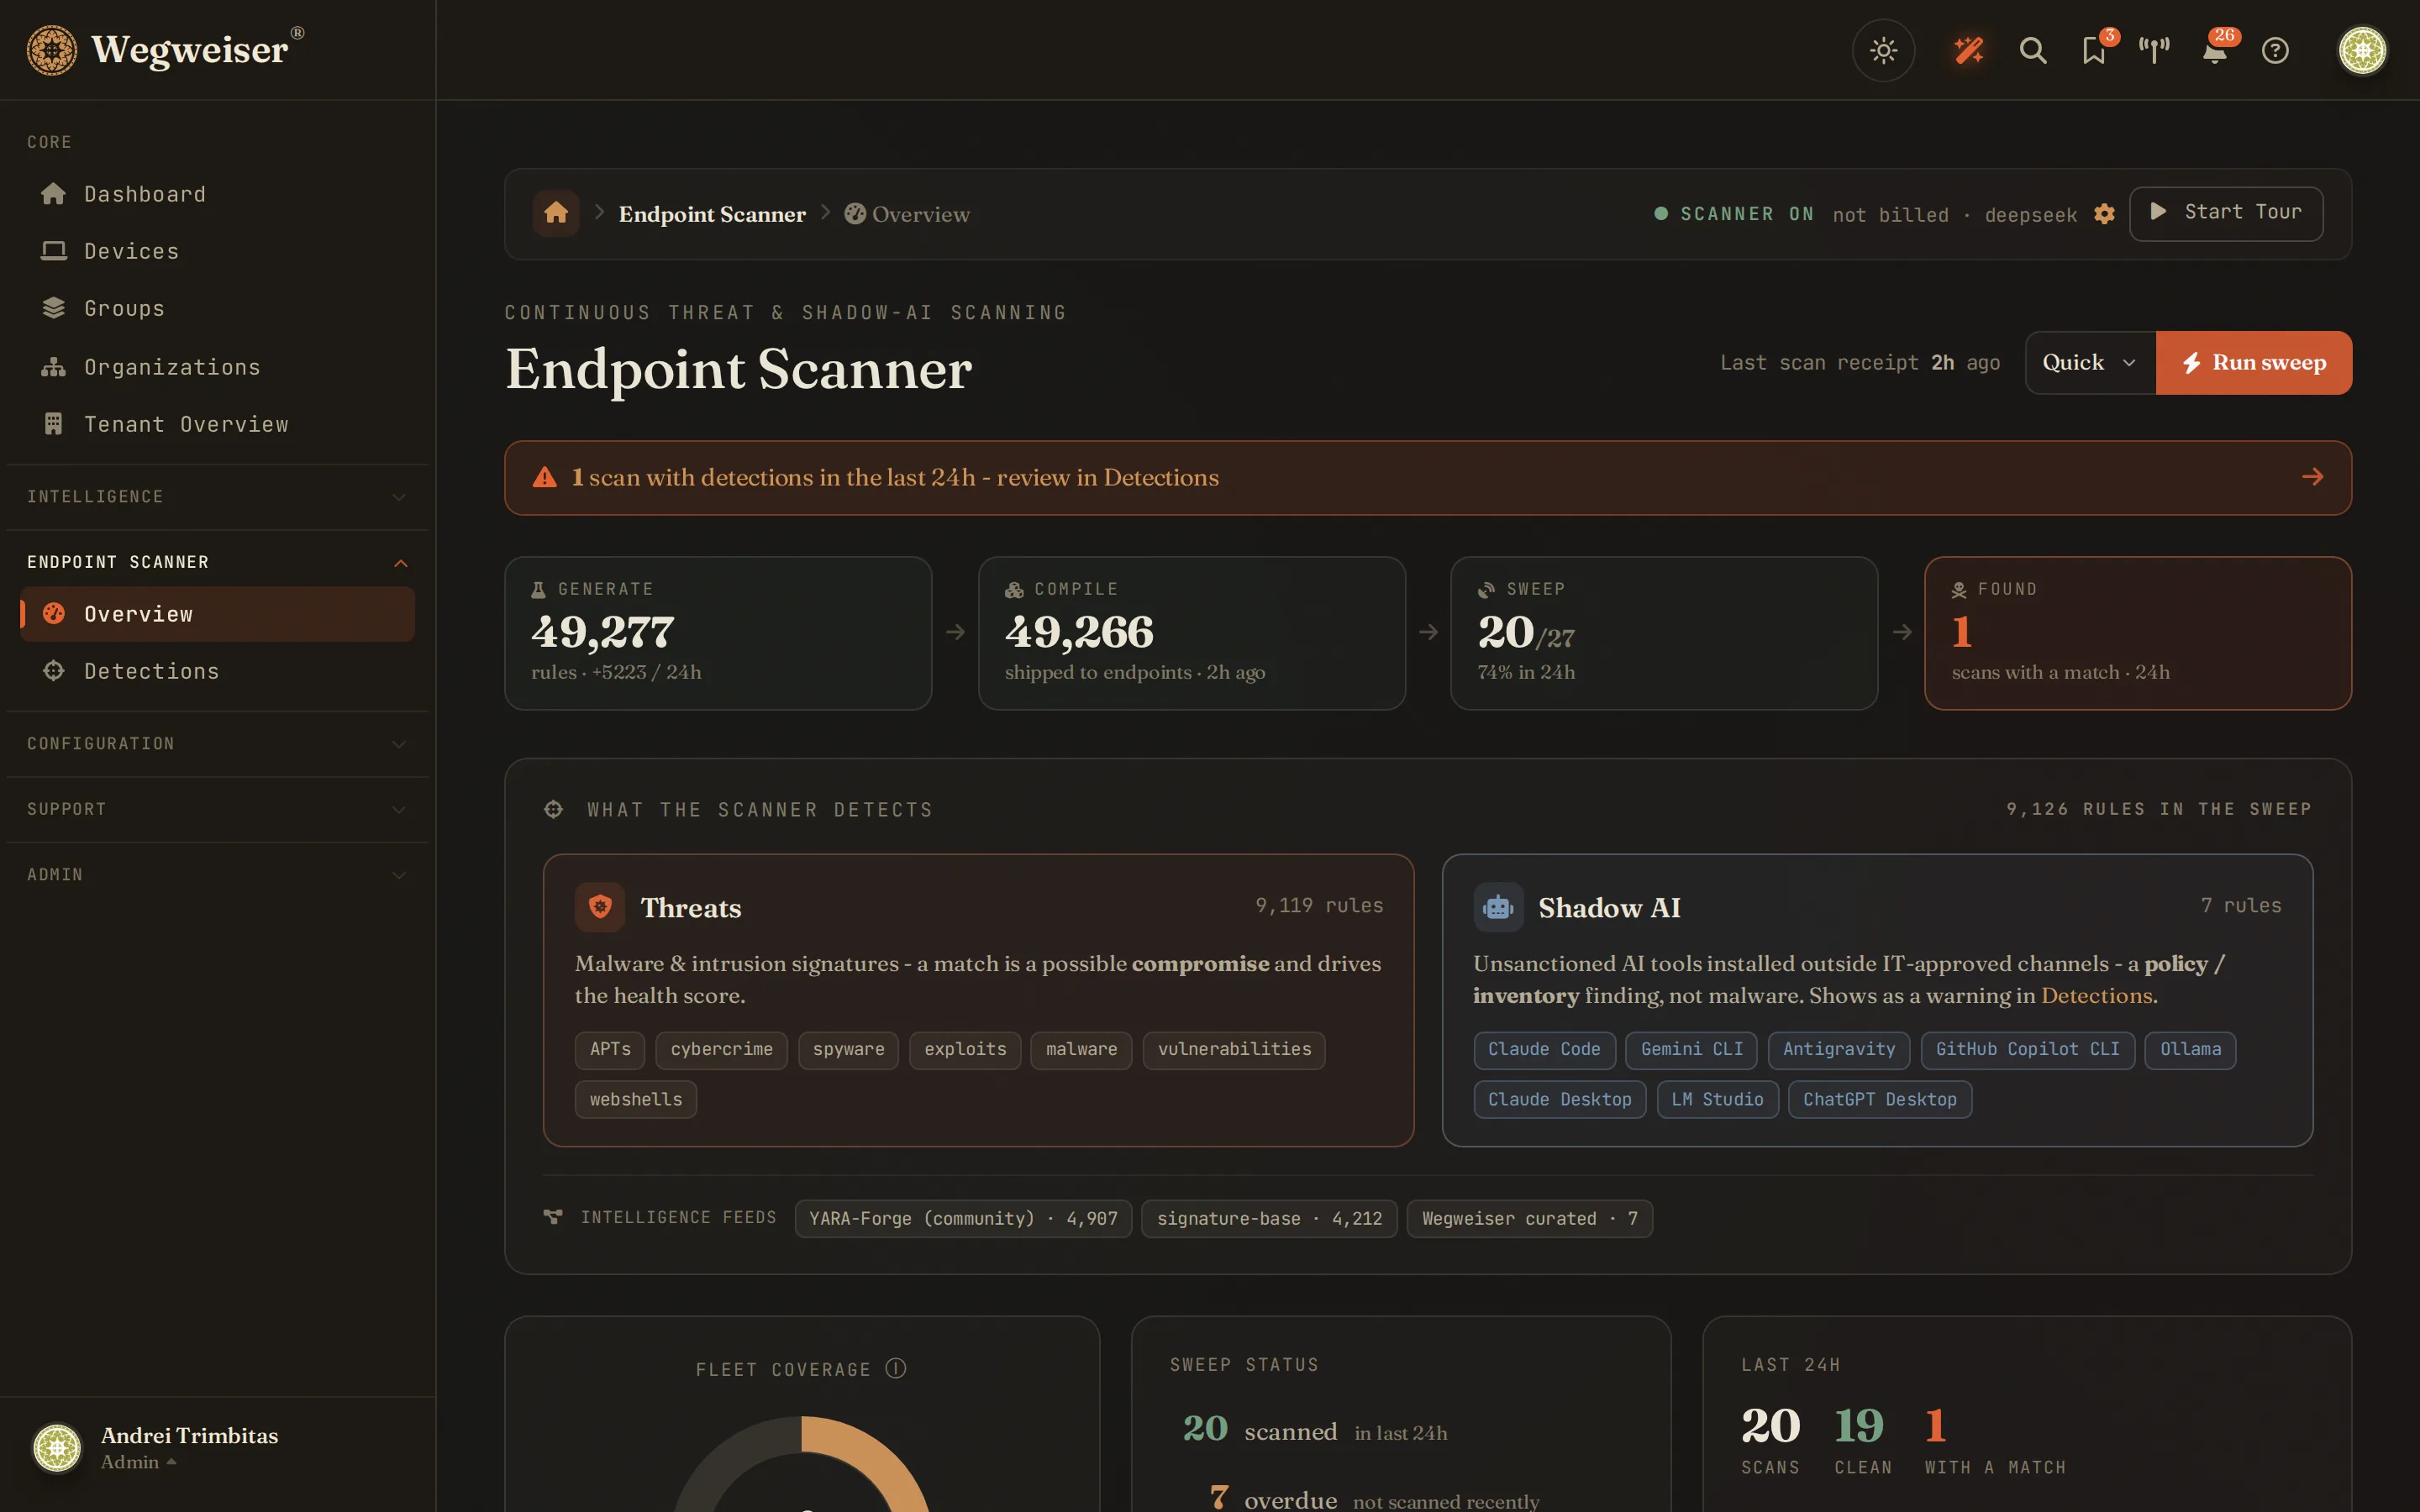Image resolution: width=2420 pixels, height=1512 pixels.
Task: Click signature-base feed chip
Action: 1269,1219
